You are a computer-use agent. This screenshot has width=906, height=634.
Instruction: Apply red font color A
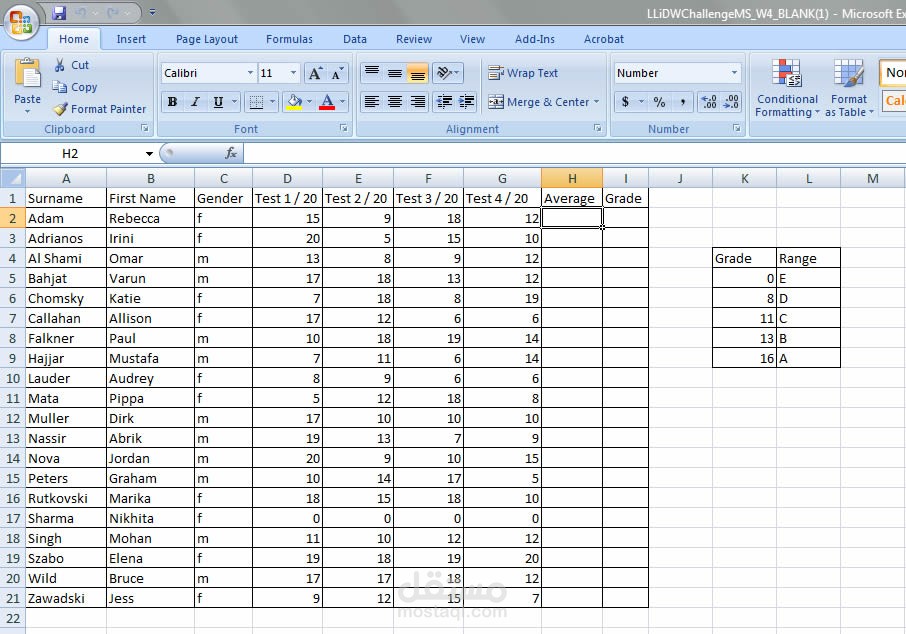click(327, 102)
